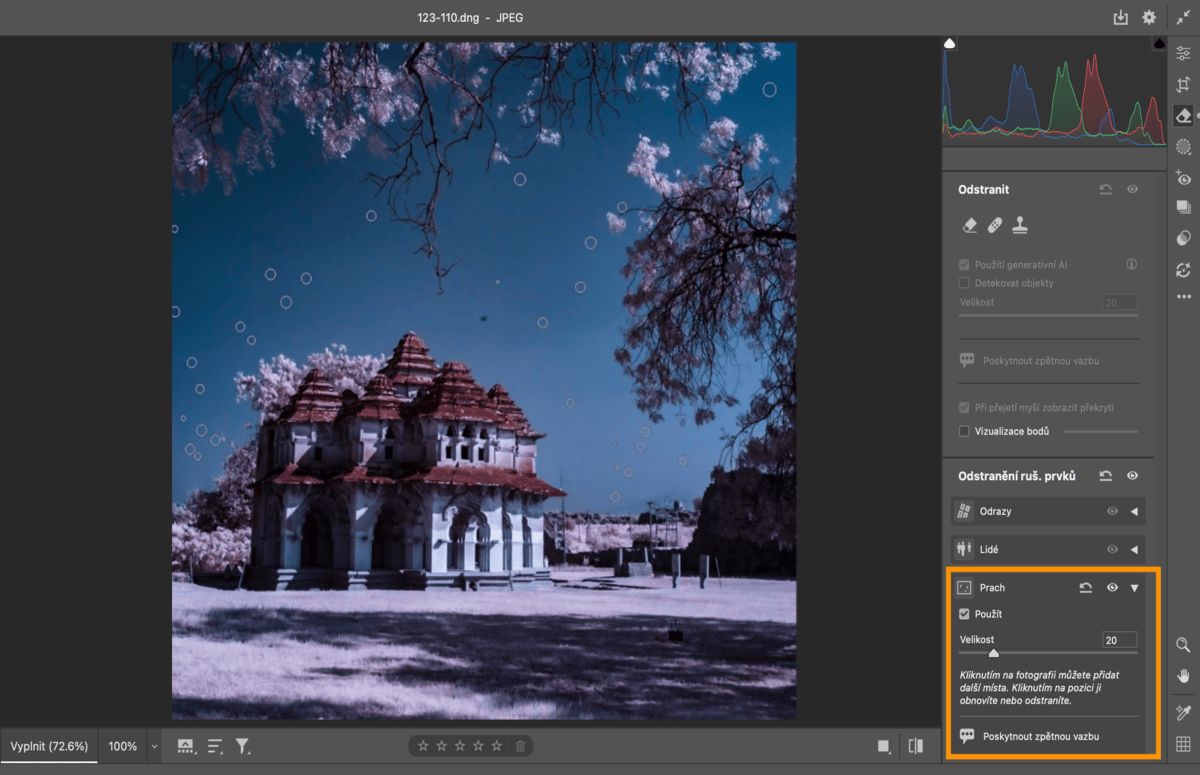Open the Crop tool panel
The image size is (1200, 775).
[x=1184, y=84]
